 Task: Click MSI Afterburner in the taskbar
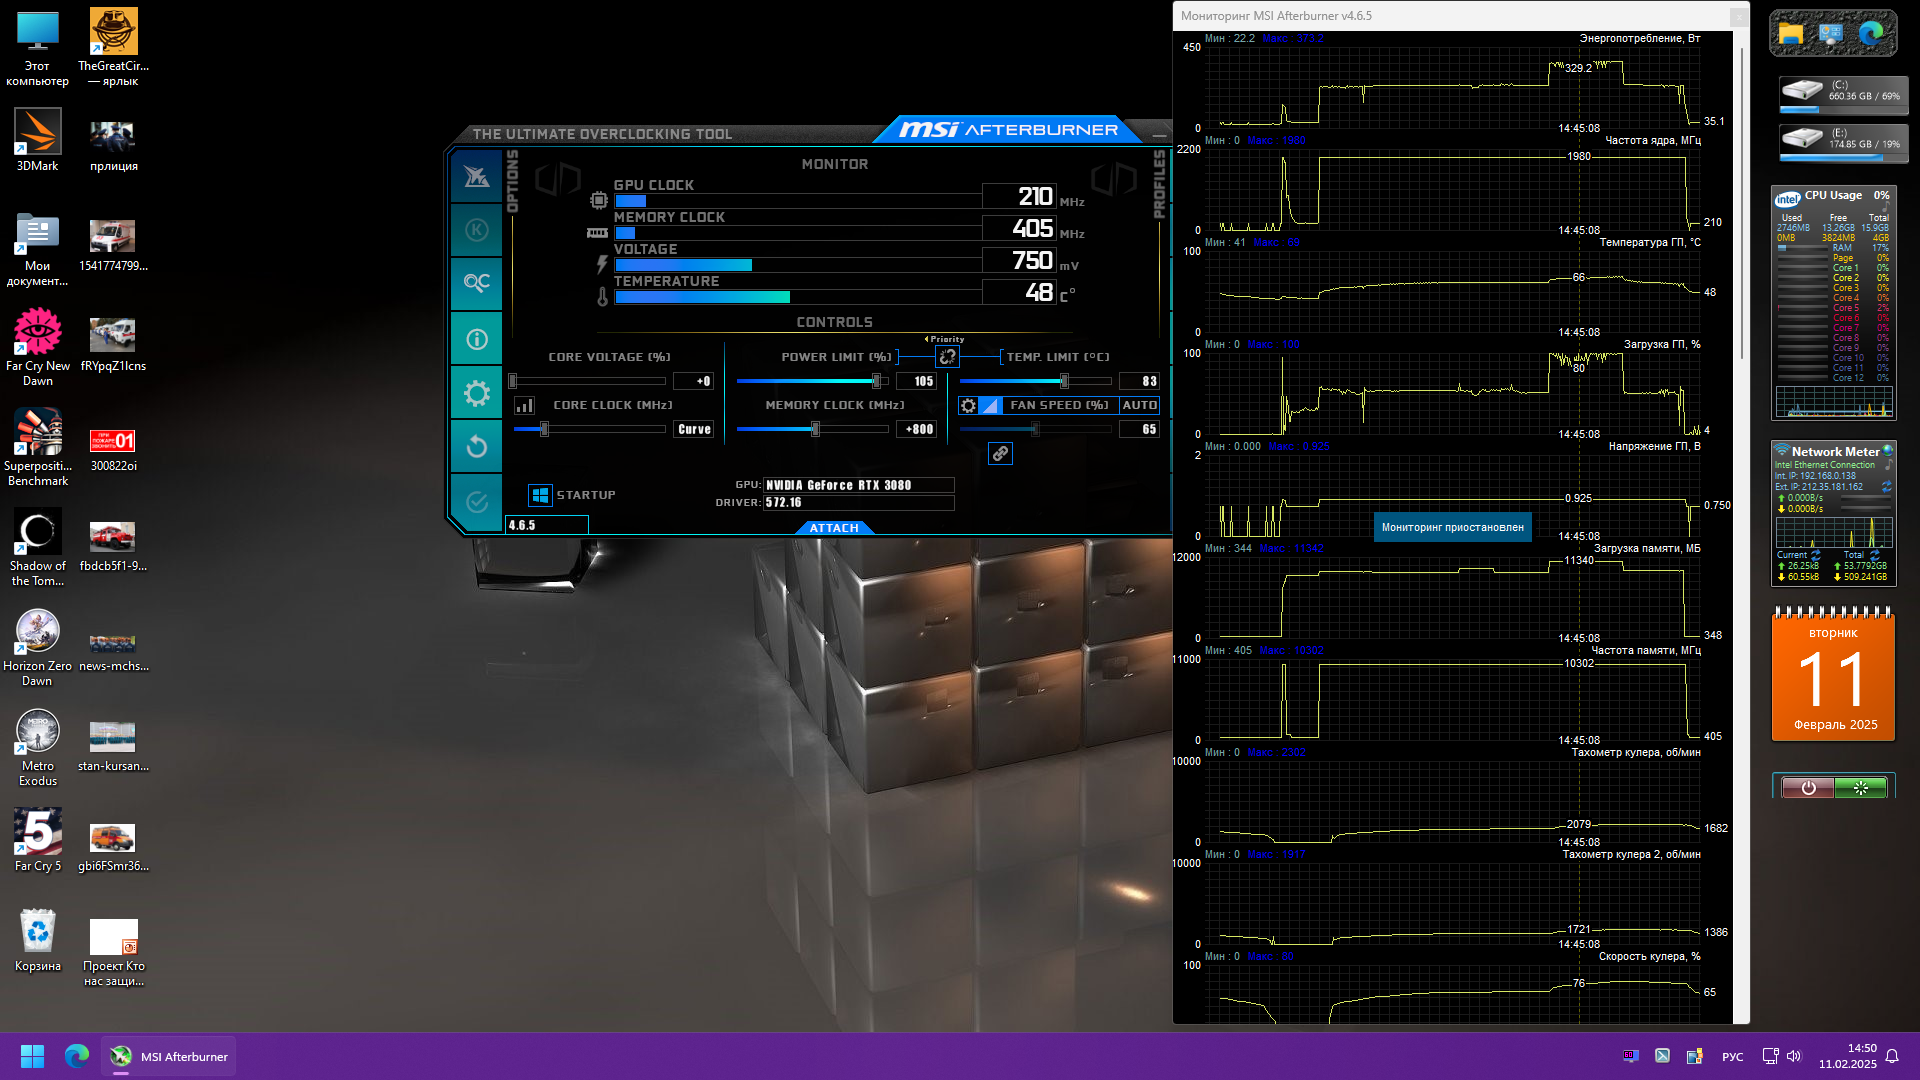pyautogui.click(x=169, y=1056)
